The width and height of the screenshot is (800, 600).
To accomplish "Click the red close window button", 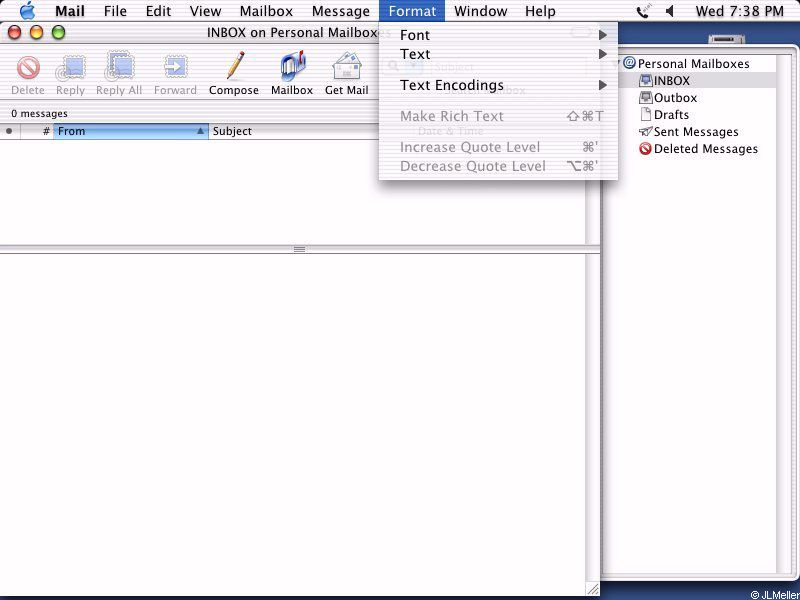I will 15,33.
